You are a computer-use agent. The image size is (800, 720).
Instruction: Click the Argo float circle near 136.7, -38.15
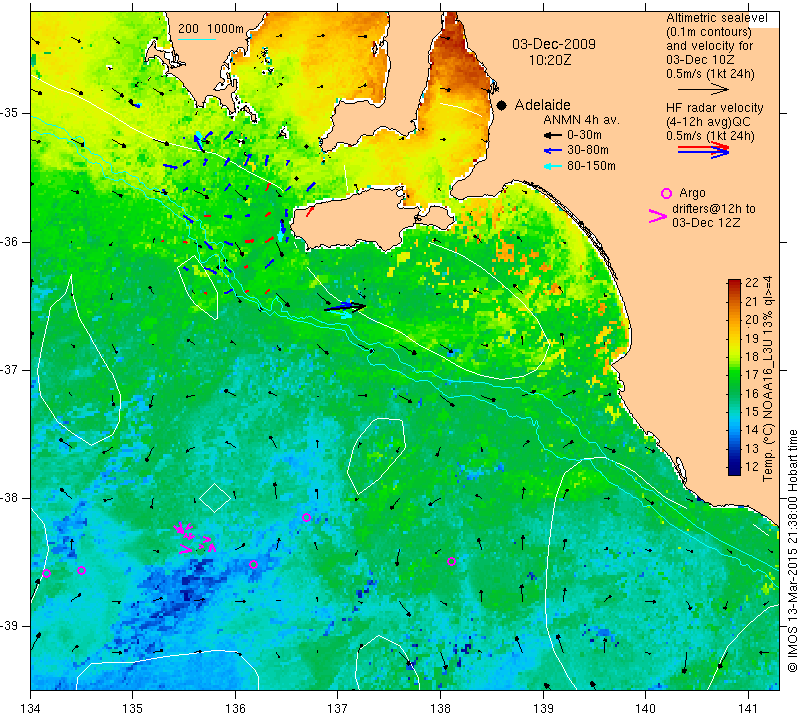306,517
